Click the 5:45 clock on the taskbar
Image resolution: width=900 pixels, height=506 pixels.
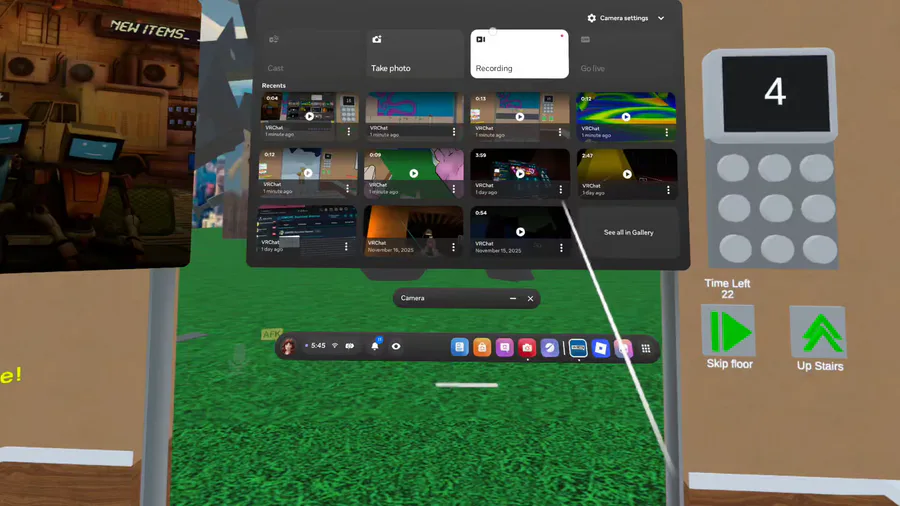(x=318, y=345)
